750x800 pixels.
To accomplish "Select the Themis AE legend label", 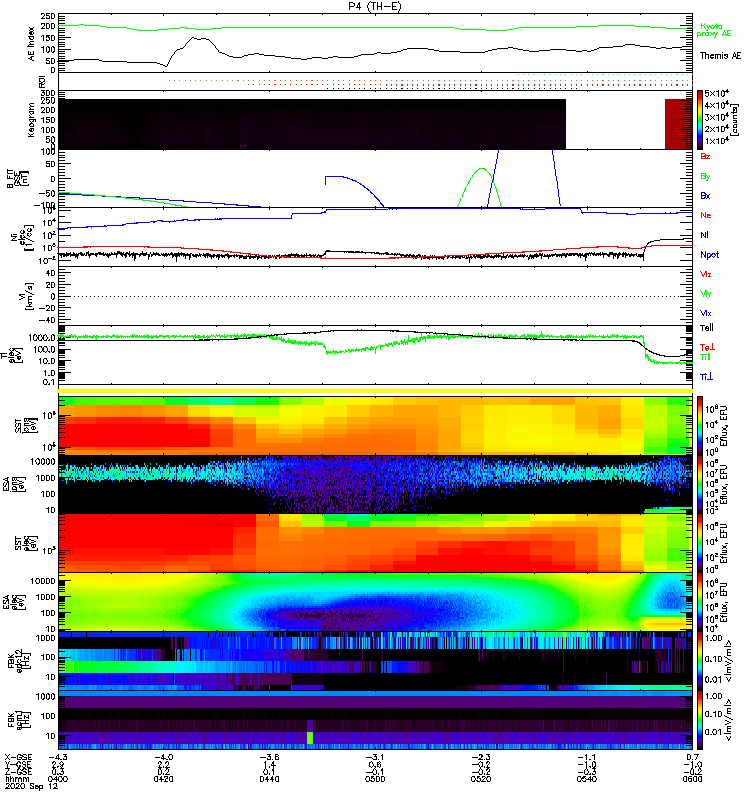I will pos(720,56).
